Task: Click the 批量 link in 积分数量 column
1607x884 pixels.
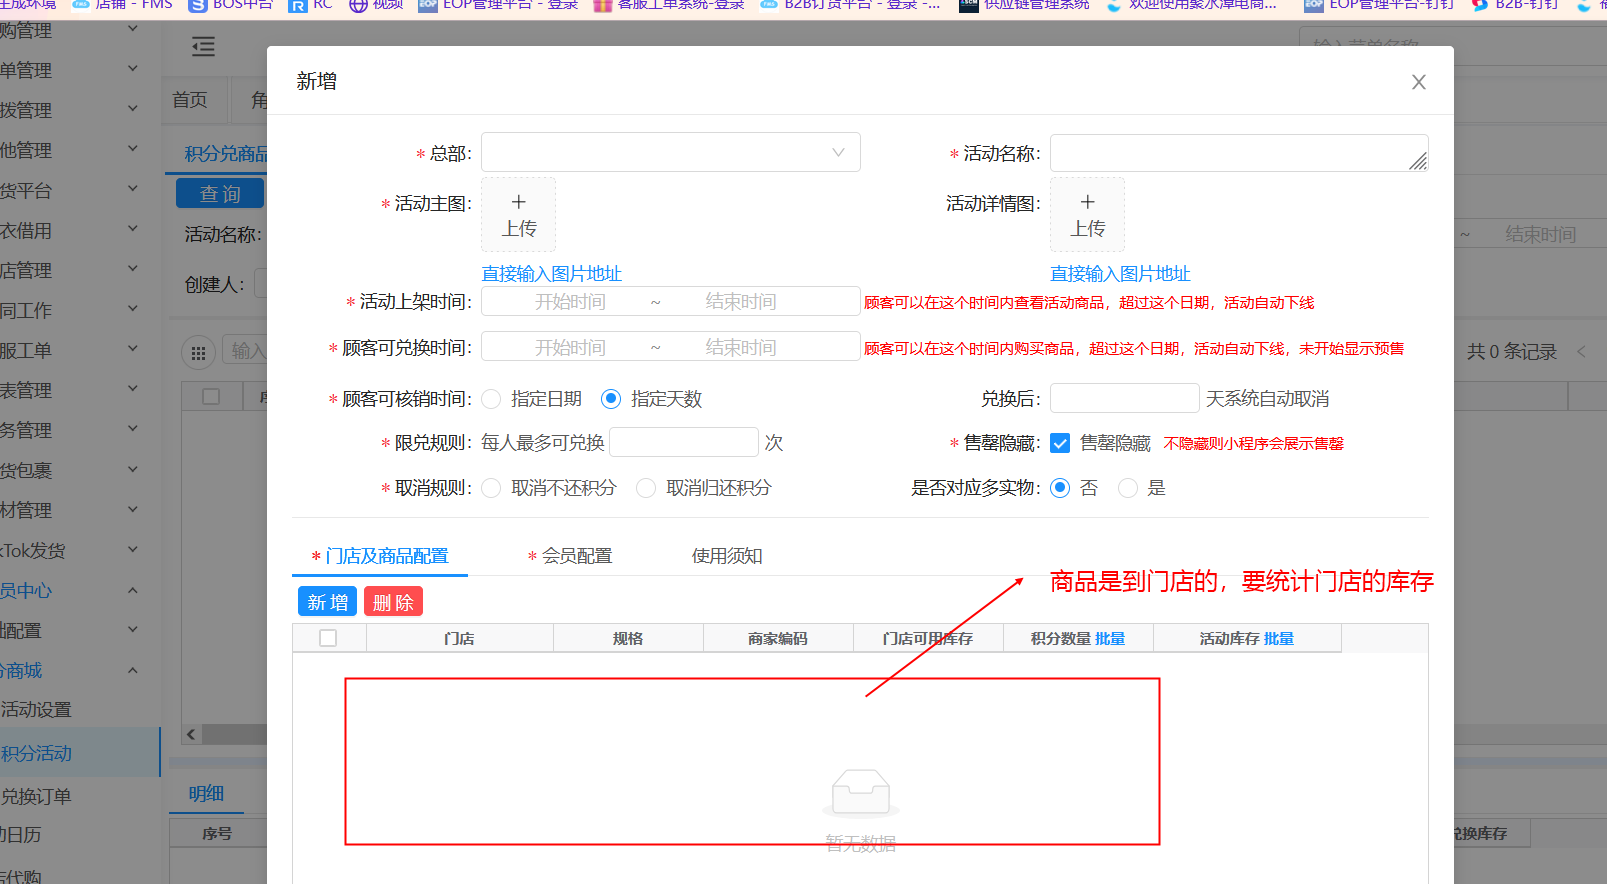Action: [x=1110, y=639]
